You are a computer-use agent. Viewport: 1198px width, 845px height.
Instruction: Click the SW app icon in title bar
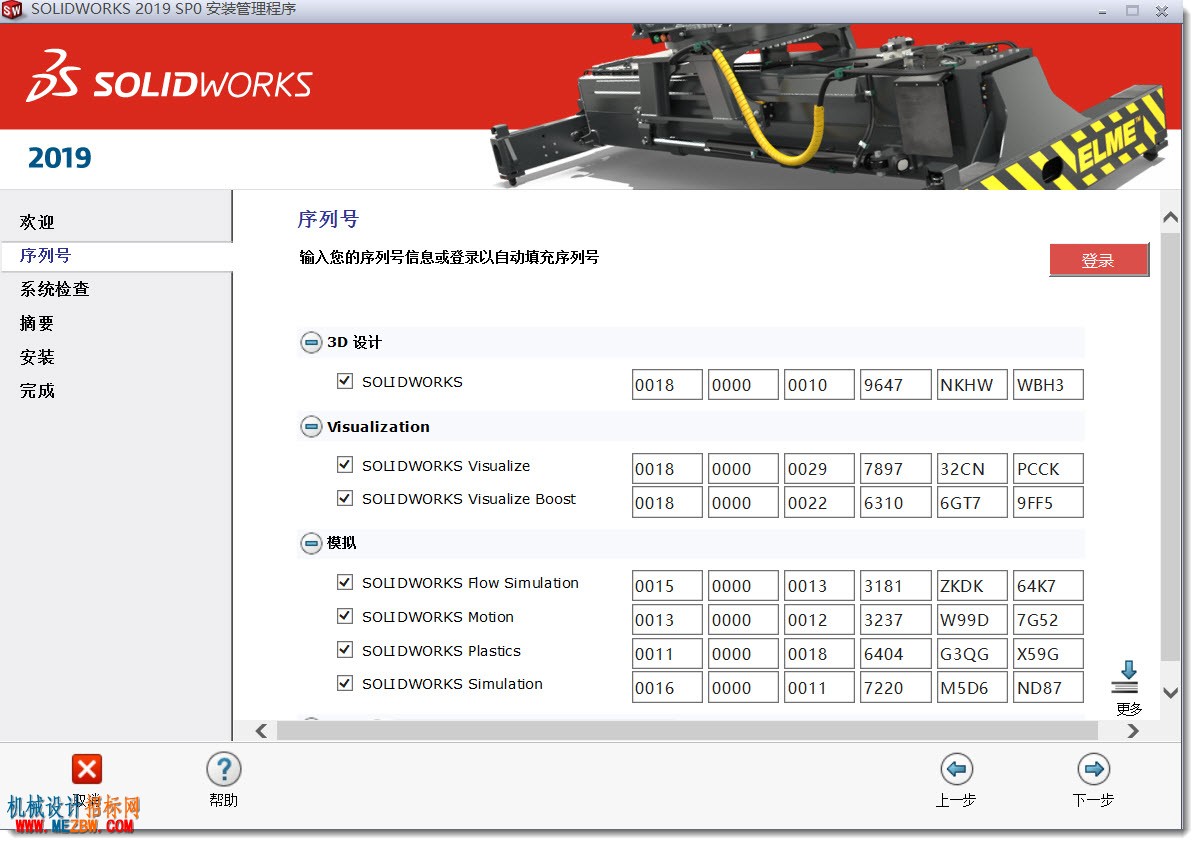pos(11,10)
